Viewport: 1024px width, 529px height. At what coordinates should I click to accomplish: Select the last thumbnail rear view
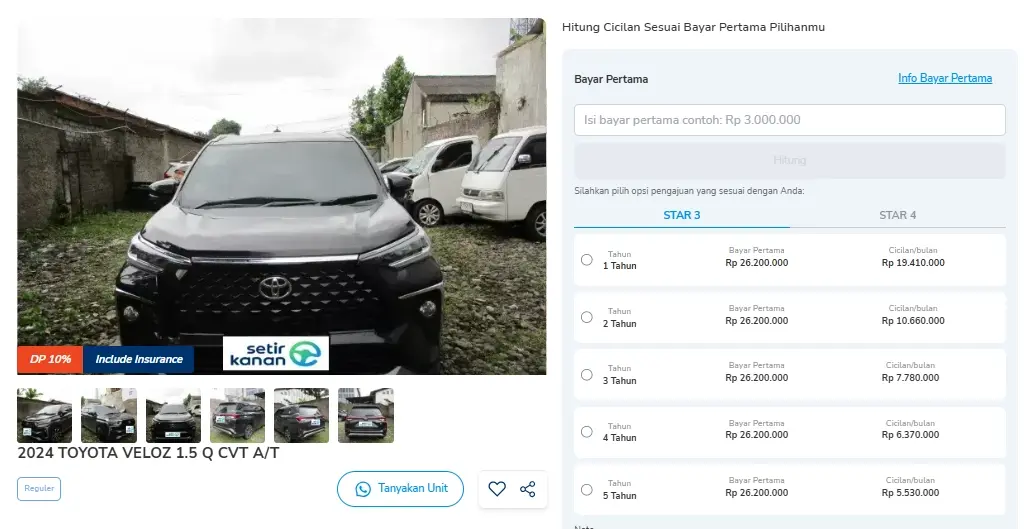(366, 415)
